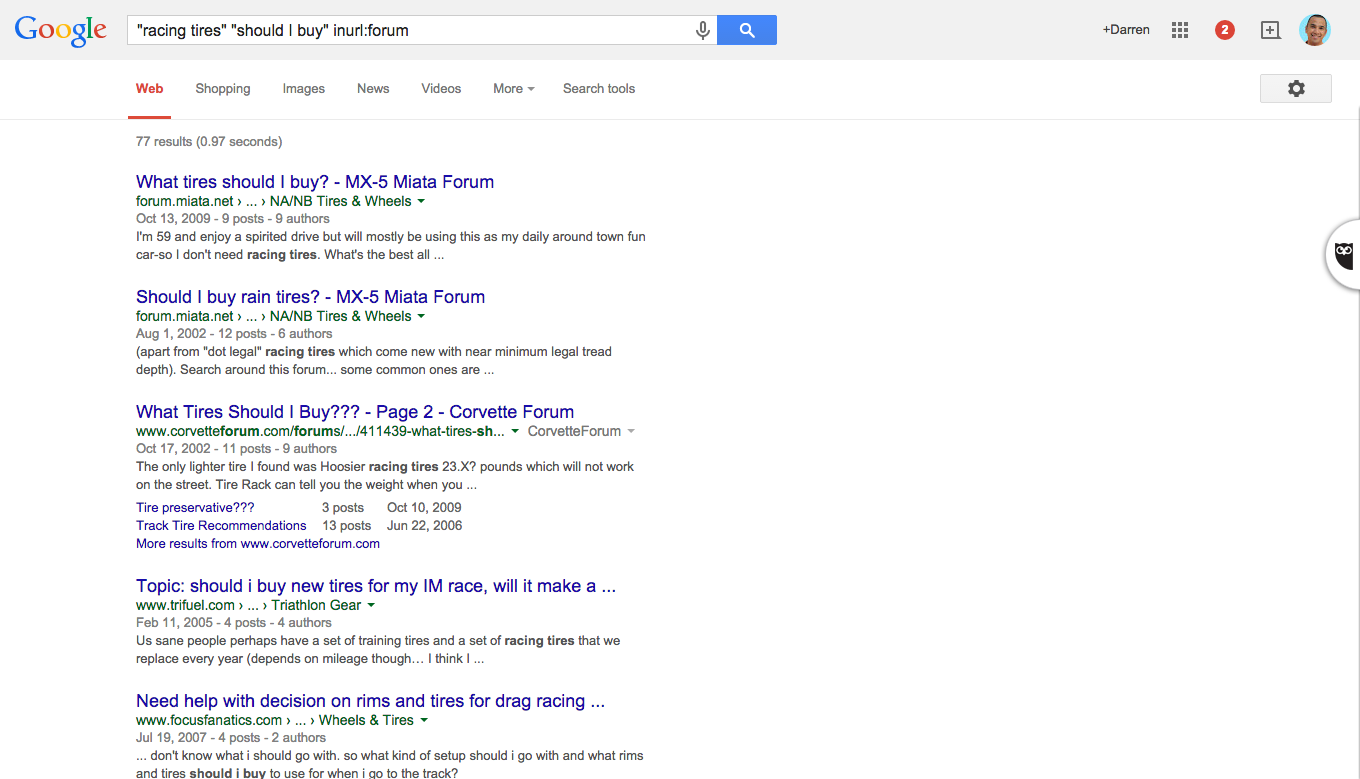
Task: Expand the More search categories menu
Action: click(x=513, y=89)
